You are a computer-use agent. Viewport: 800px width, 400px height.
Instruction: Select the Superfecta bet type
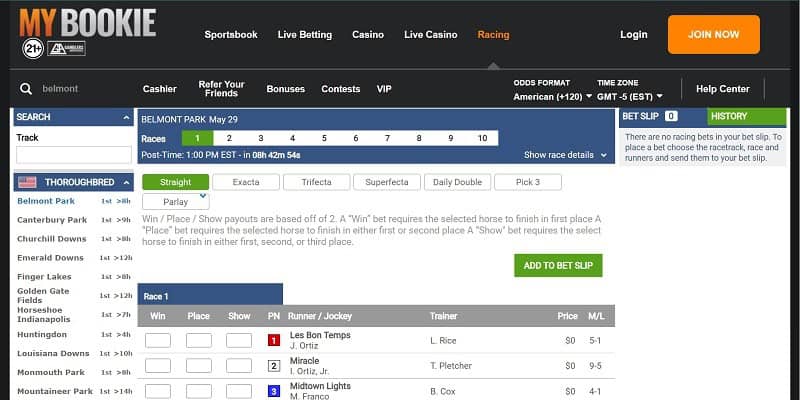(x=387, y=182)
